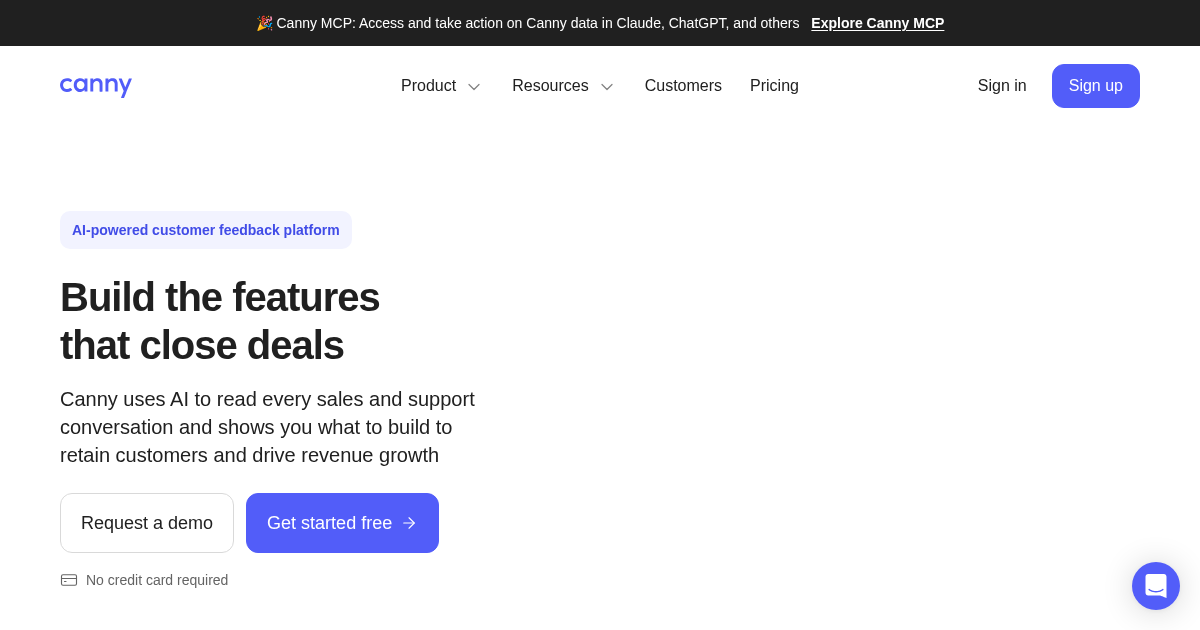
Task: Click the AI-powered customer feedback platform badge
Action: click(x=206, y=230)
